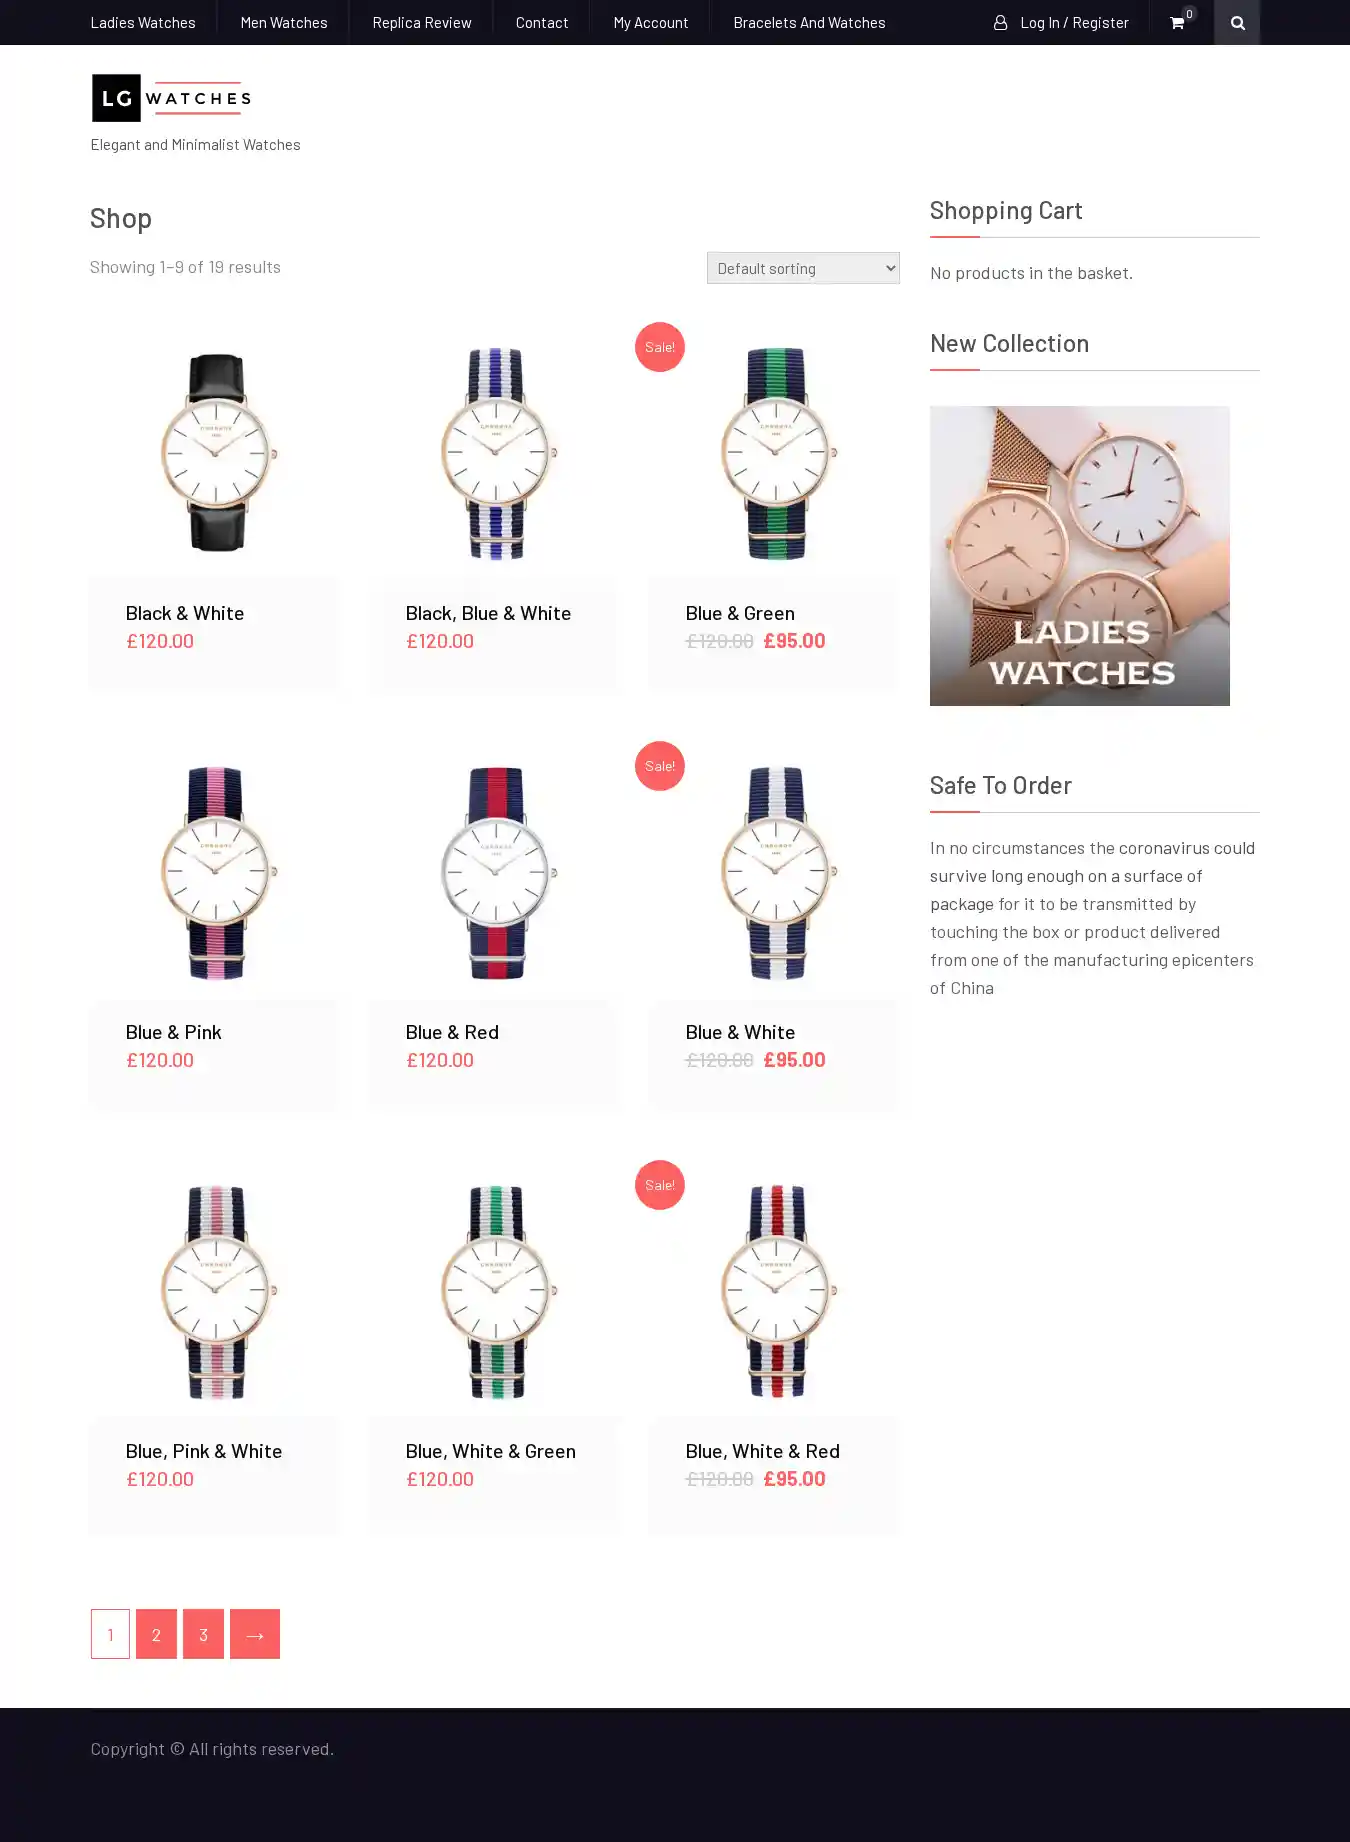
Task: Go to page 2 of results
Action: [156, 1634]
